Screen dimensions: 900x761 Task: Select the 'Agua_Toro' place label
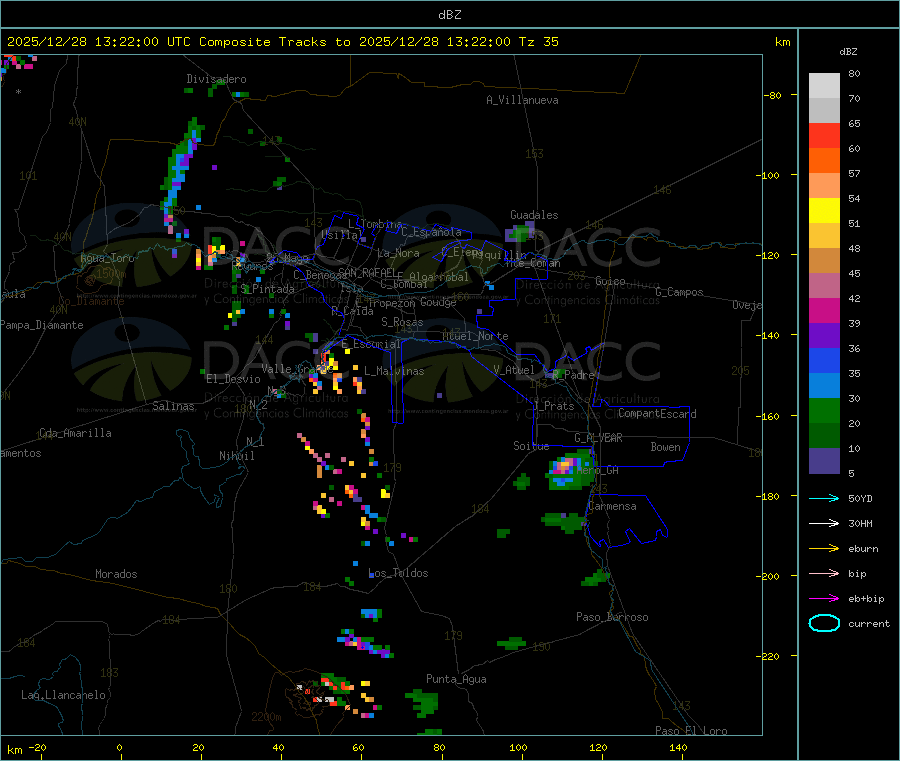pyautogui.click(x=107, y=258)
